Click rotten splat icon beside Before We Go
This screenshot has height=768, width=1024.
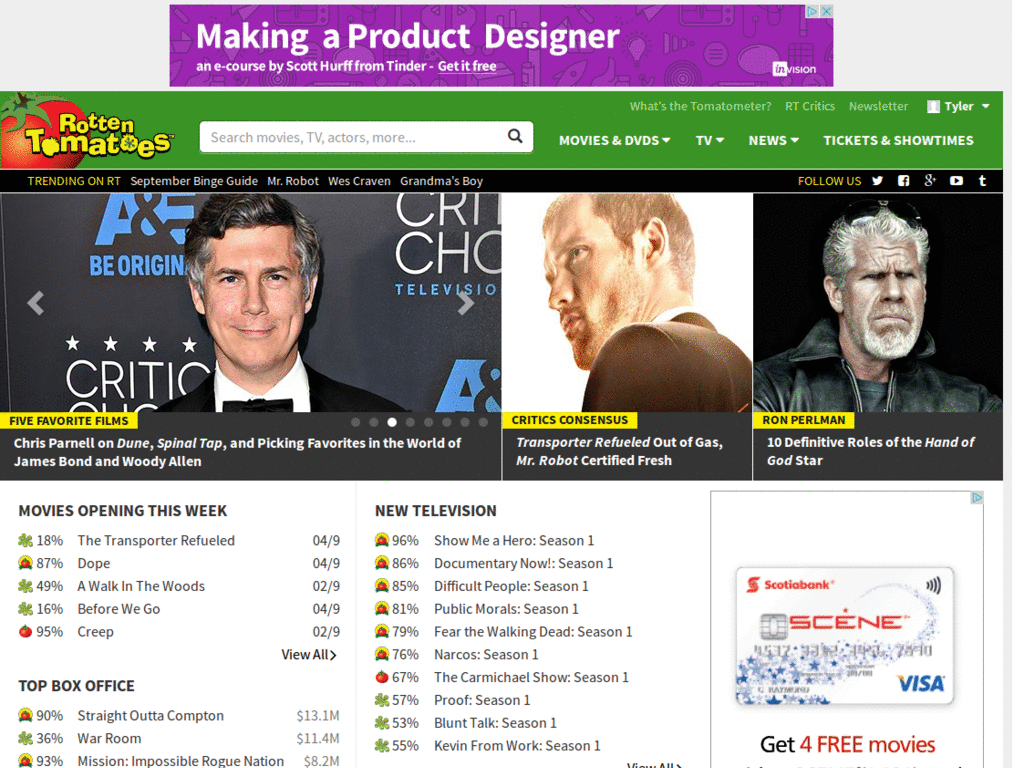point(25,609)
